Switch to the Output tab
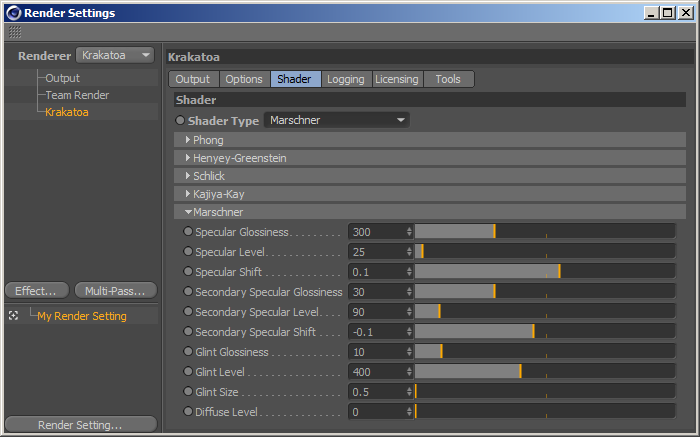 coord(193,79)
